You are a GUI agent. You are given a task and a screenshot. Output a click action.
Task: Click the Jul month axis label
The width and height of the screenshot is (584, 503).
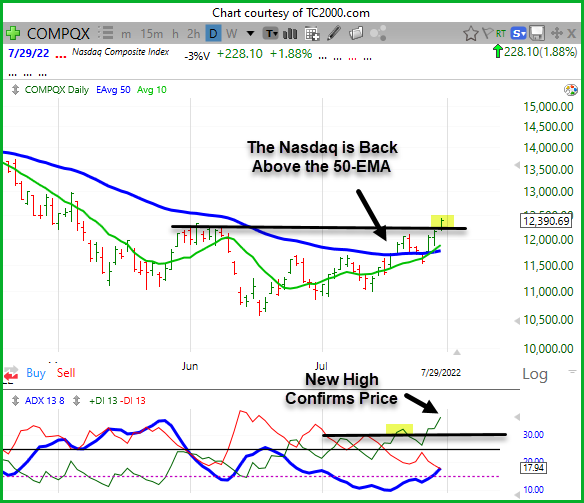(x=321, y=366)
